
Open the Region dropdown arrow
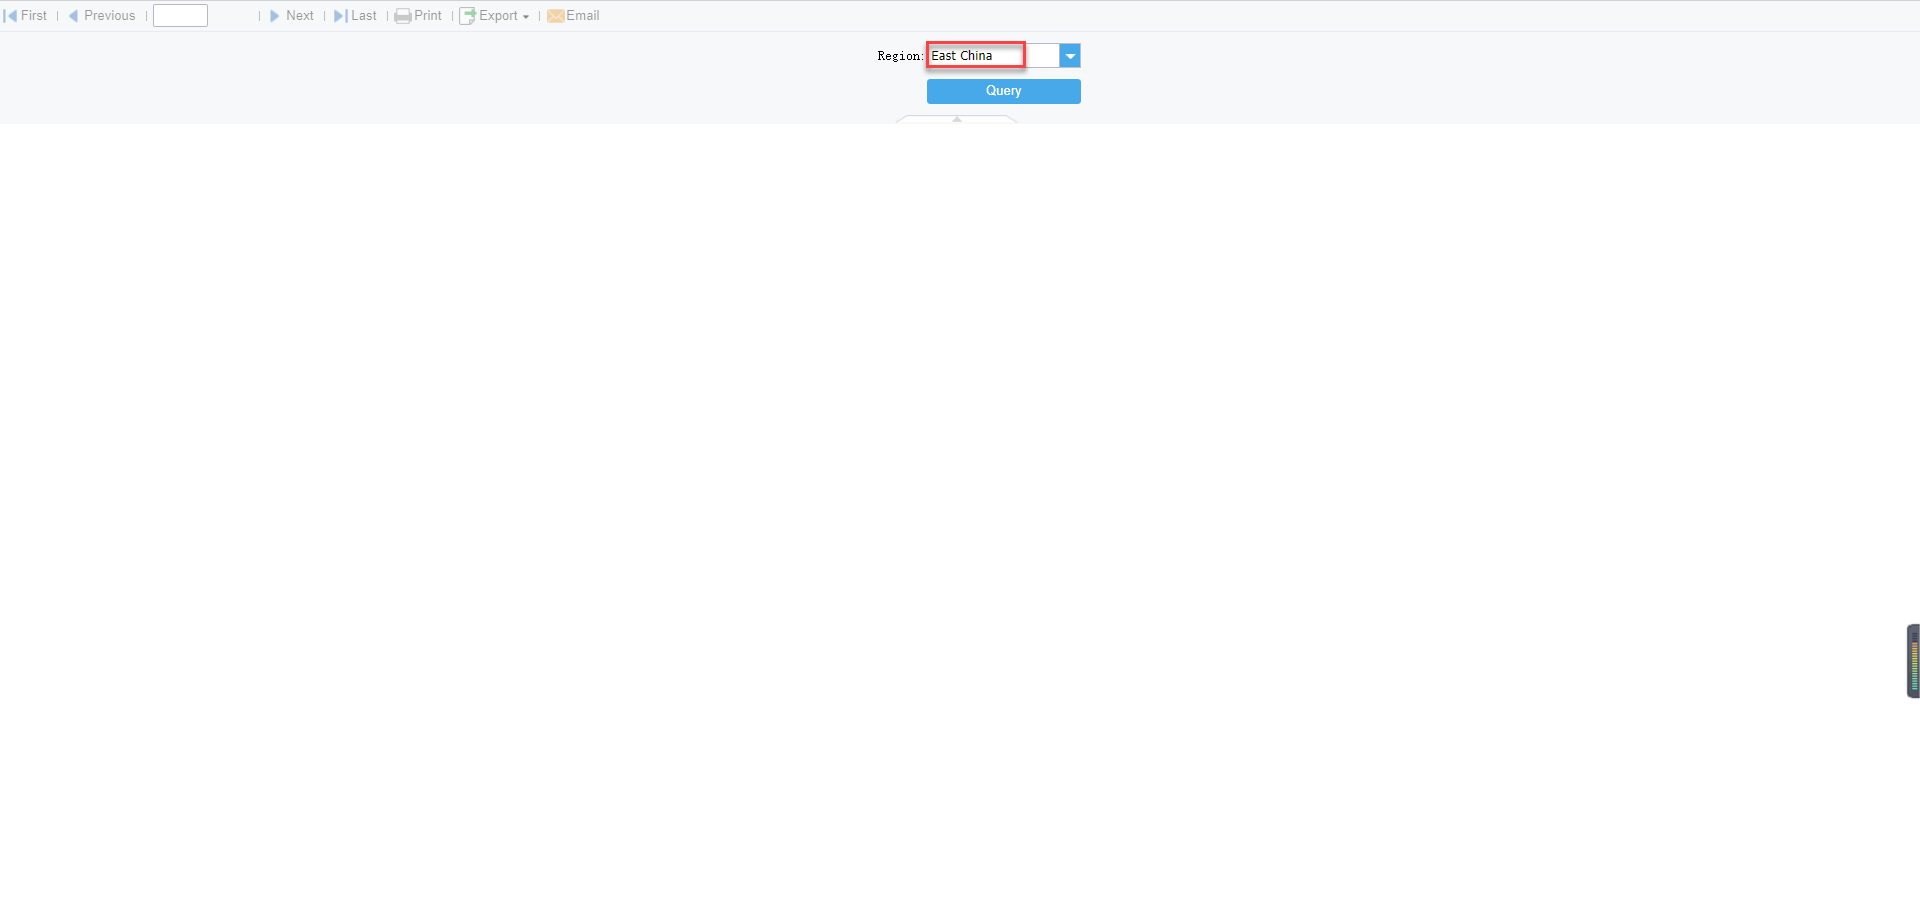[x=1070, y=56]
